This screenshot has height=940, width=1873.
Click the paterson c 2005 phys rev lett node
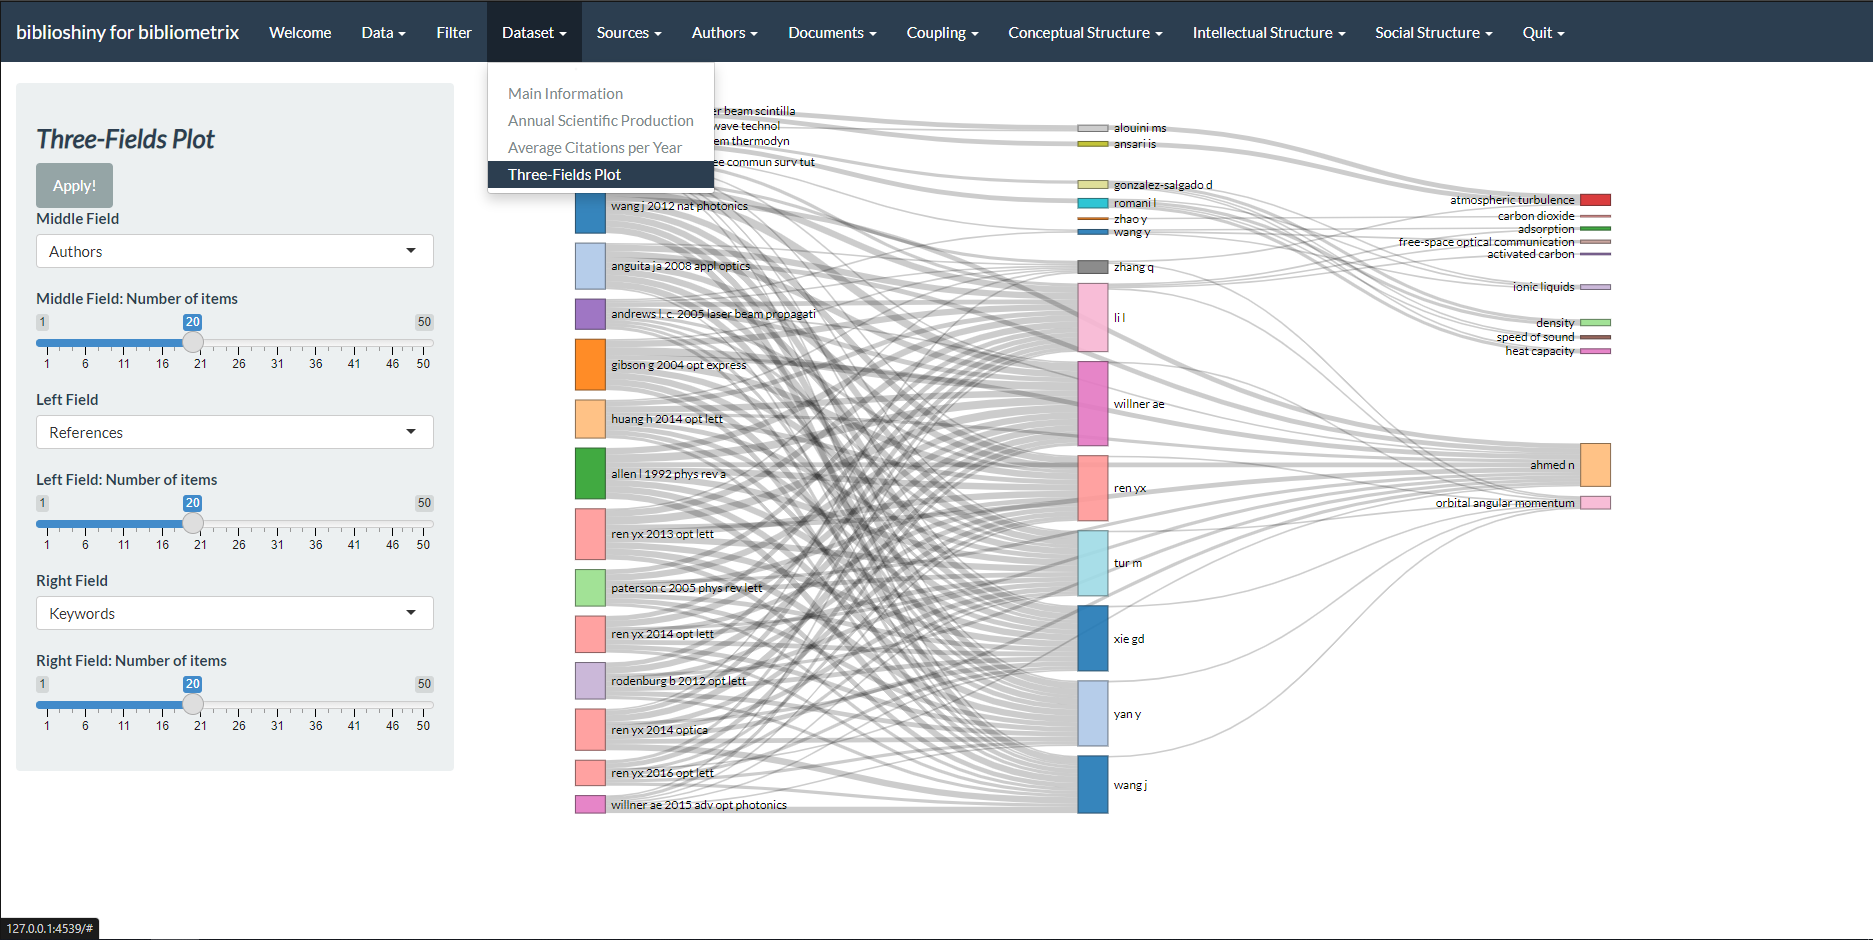tap(590, 588)
